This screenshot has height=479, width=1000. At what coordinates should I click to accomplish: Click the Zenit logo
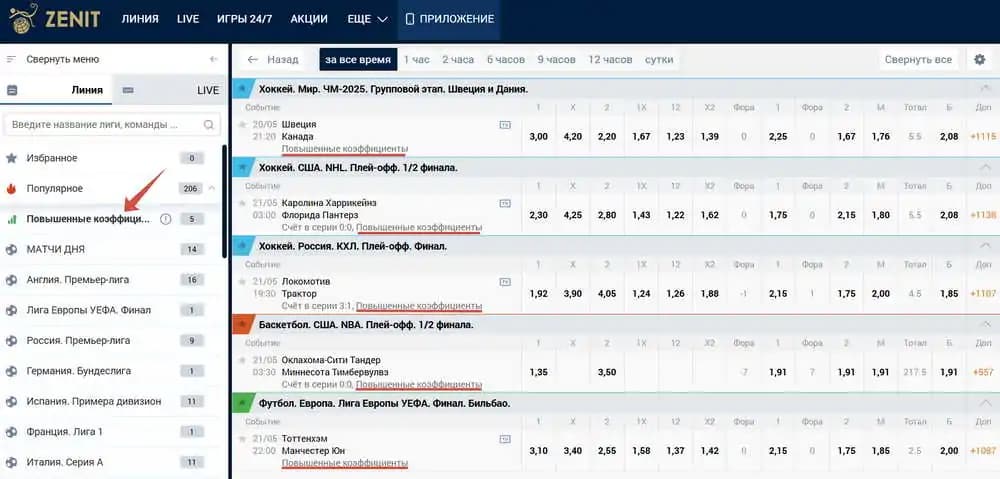54,18
